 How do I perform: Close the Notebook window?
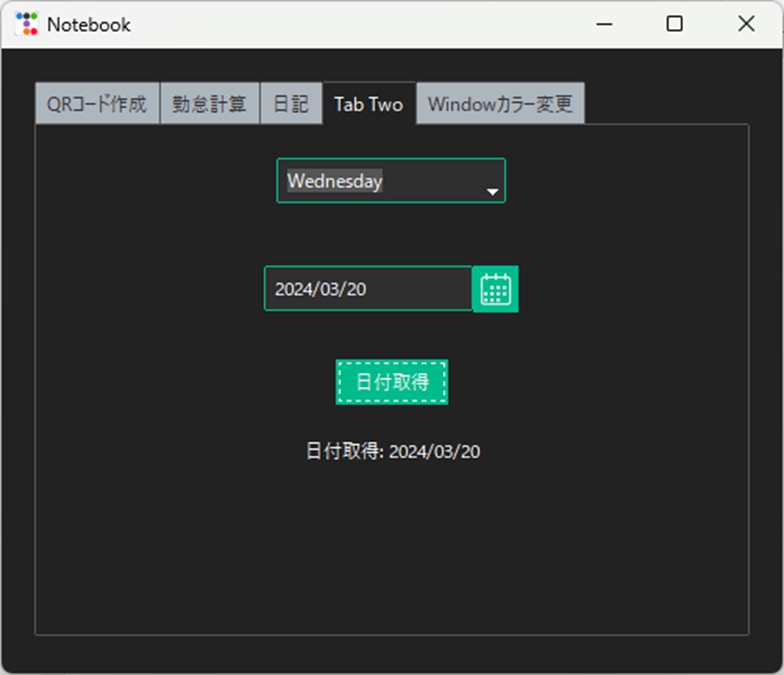point(746,24)
